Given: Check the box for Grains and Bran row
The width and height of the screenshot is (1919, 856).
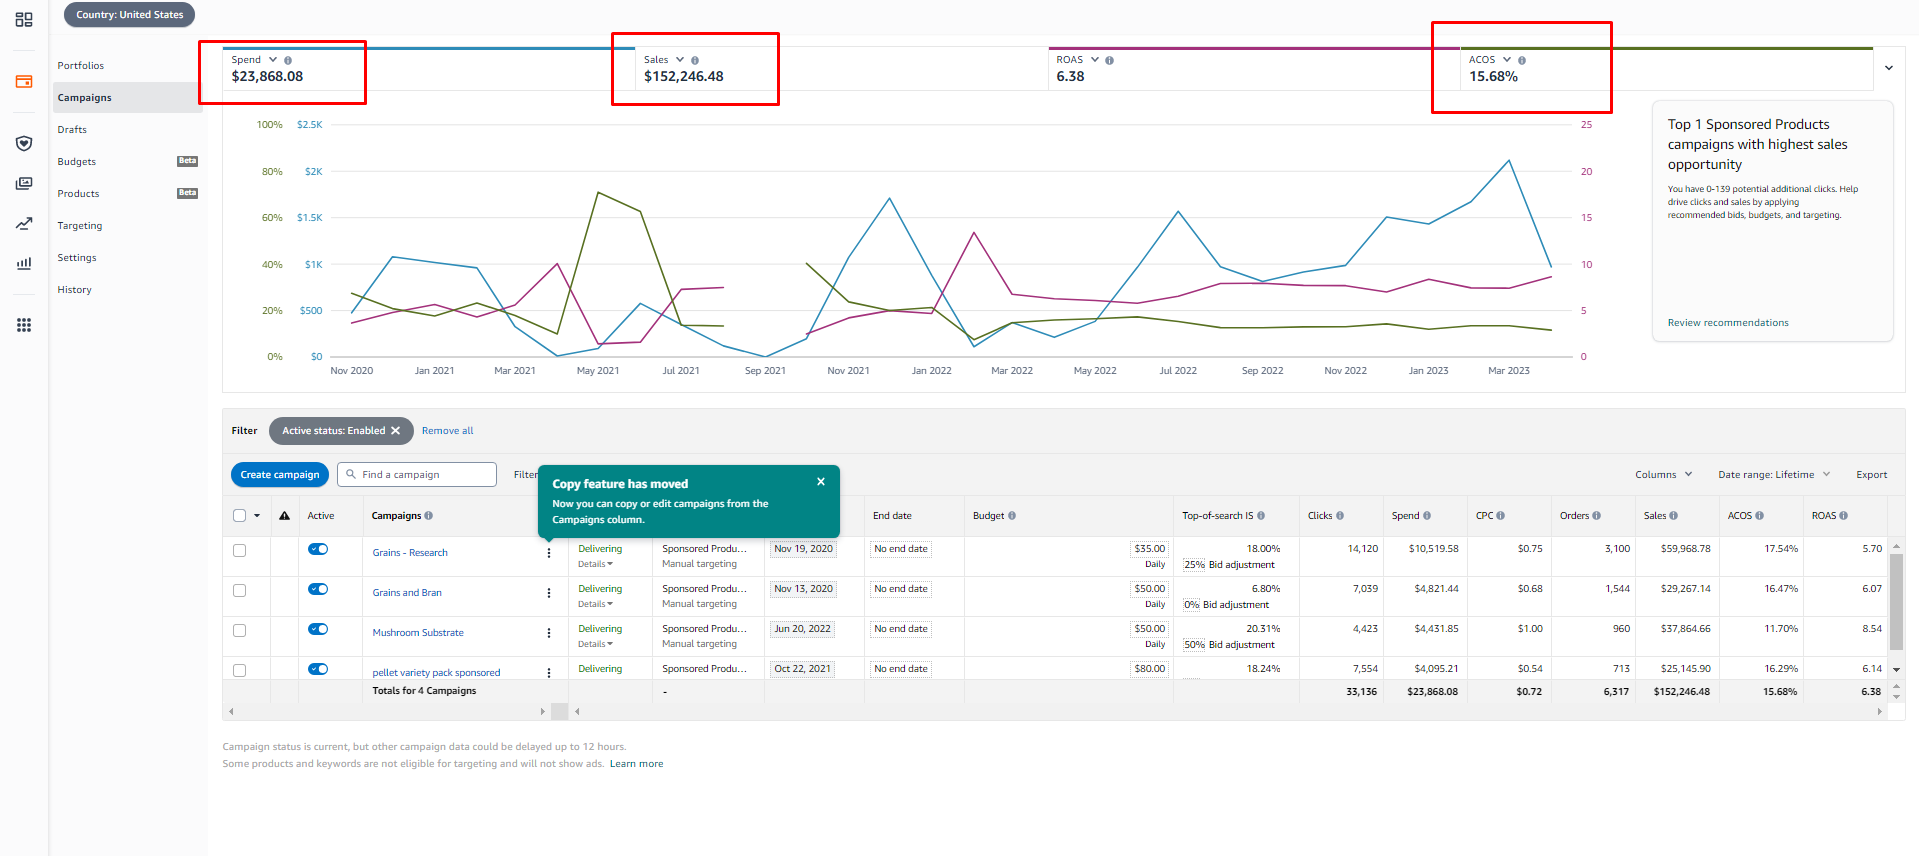Looking at the screenshot, I should coord(239,591).
